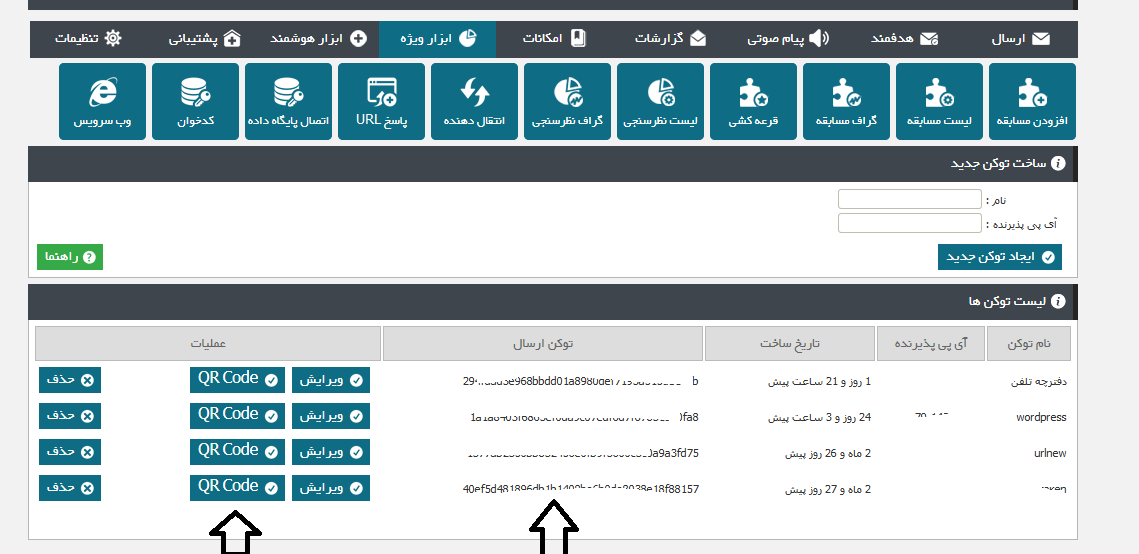Open the گراف نظرسنجی poll graph tile

point(567,101)
